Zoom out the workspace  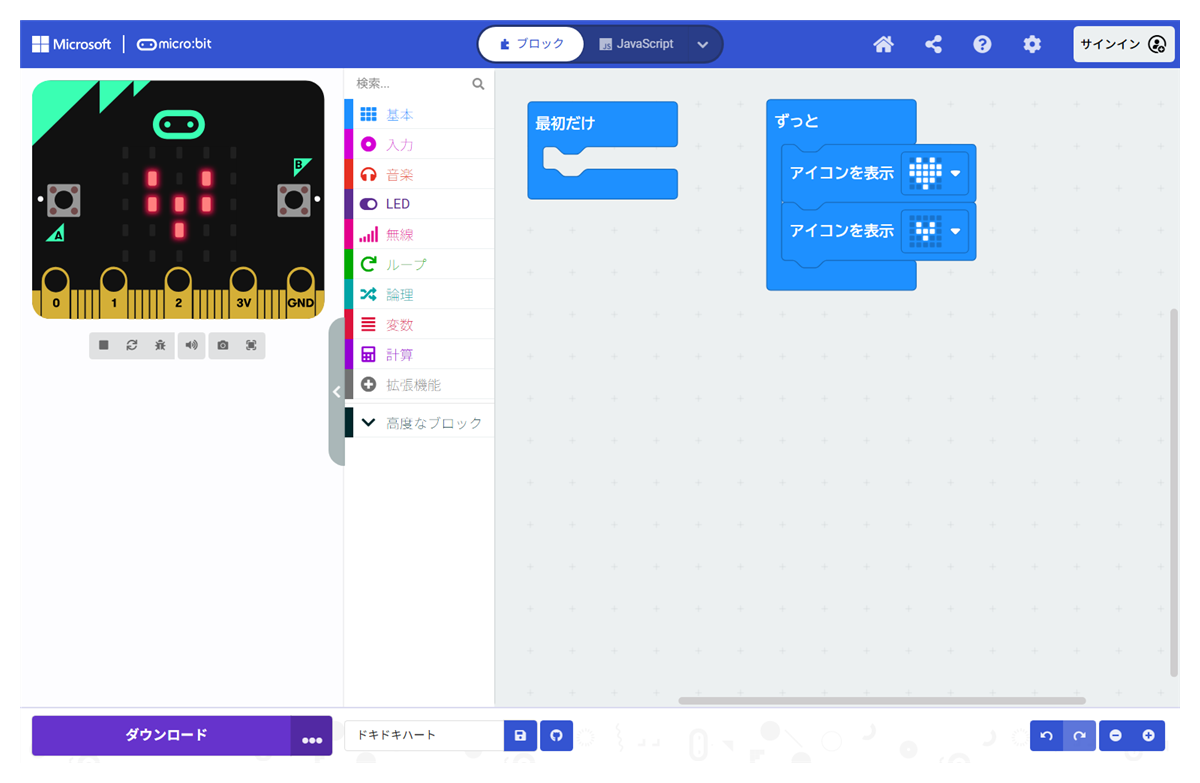click(x=1115, y=736)
